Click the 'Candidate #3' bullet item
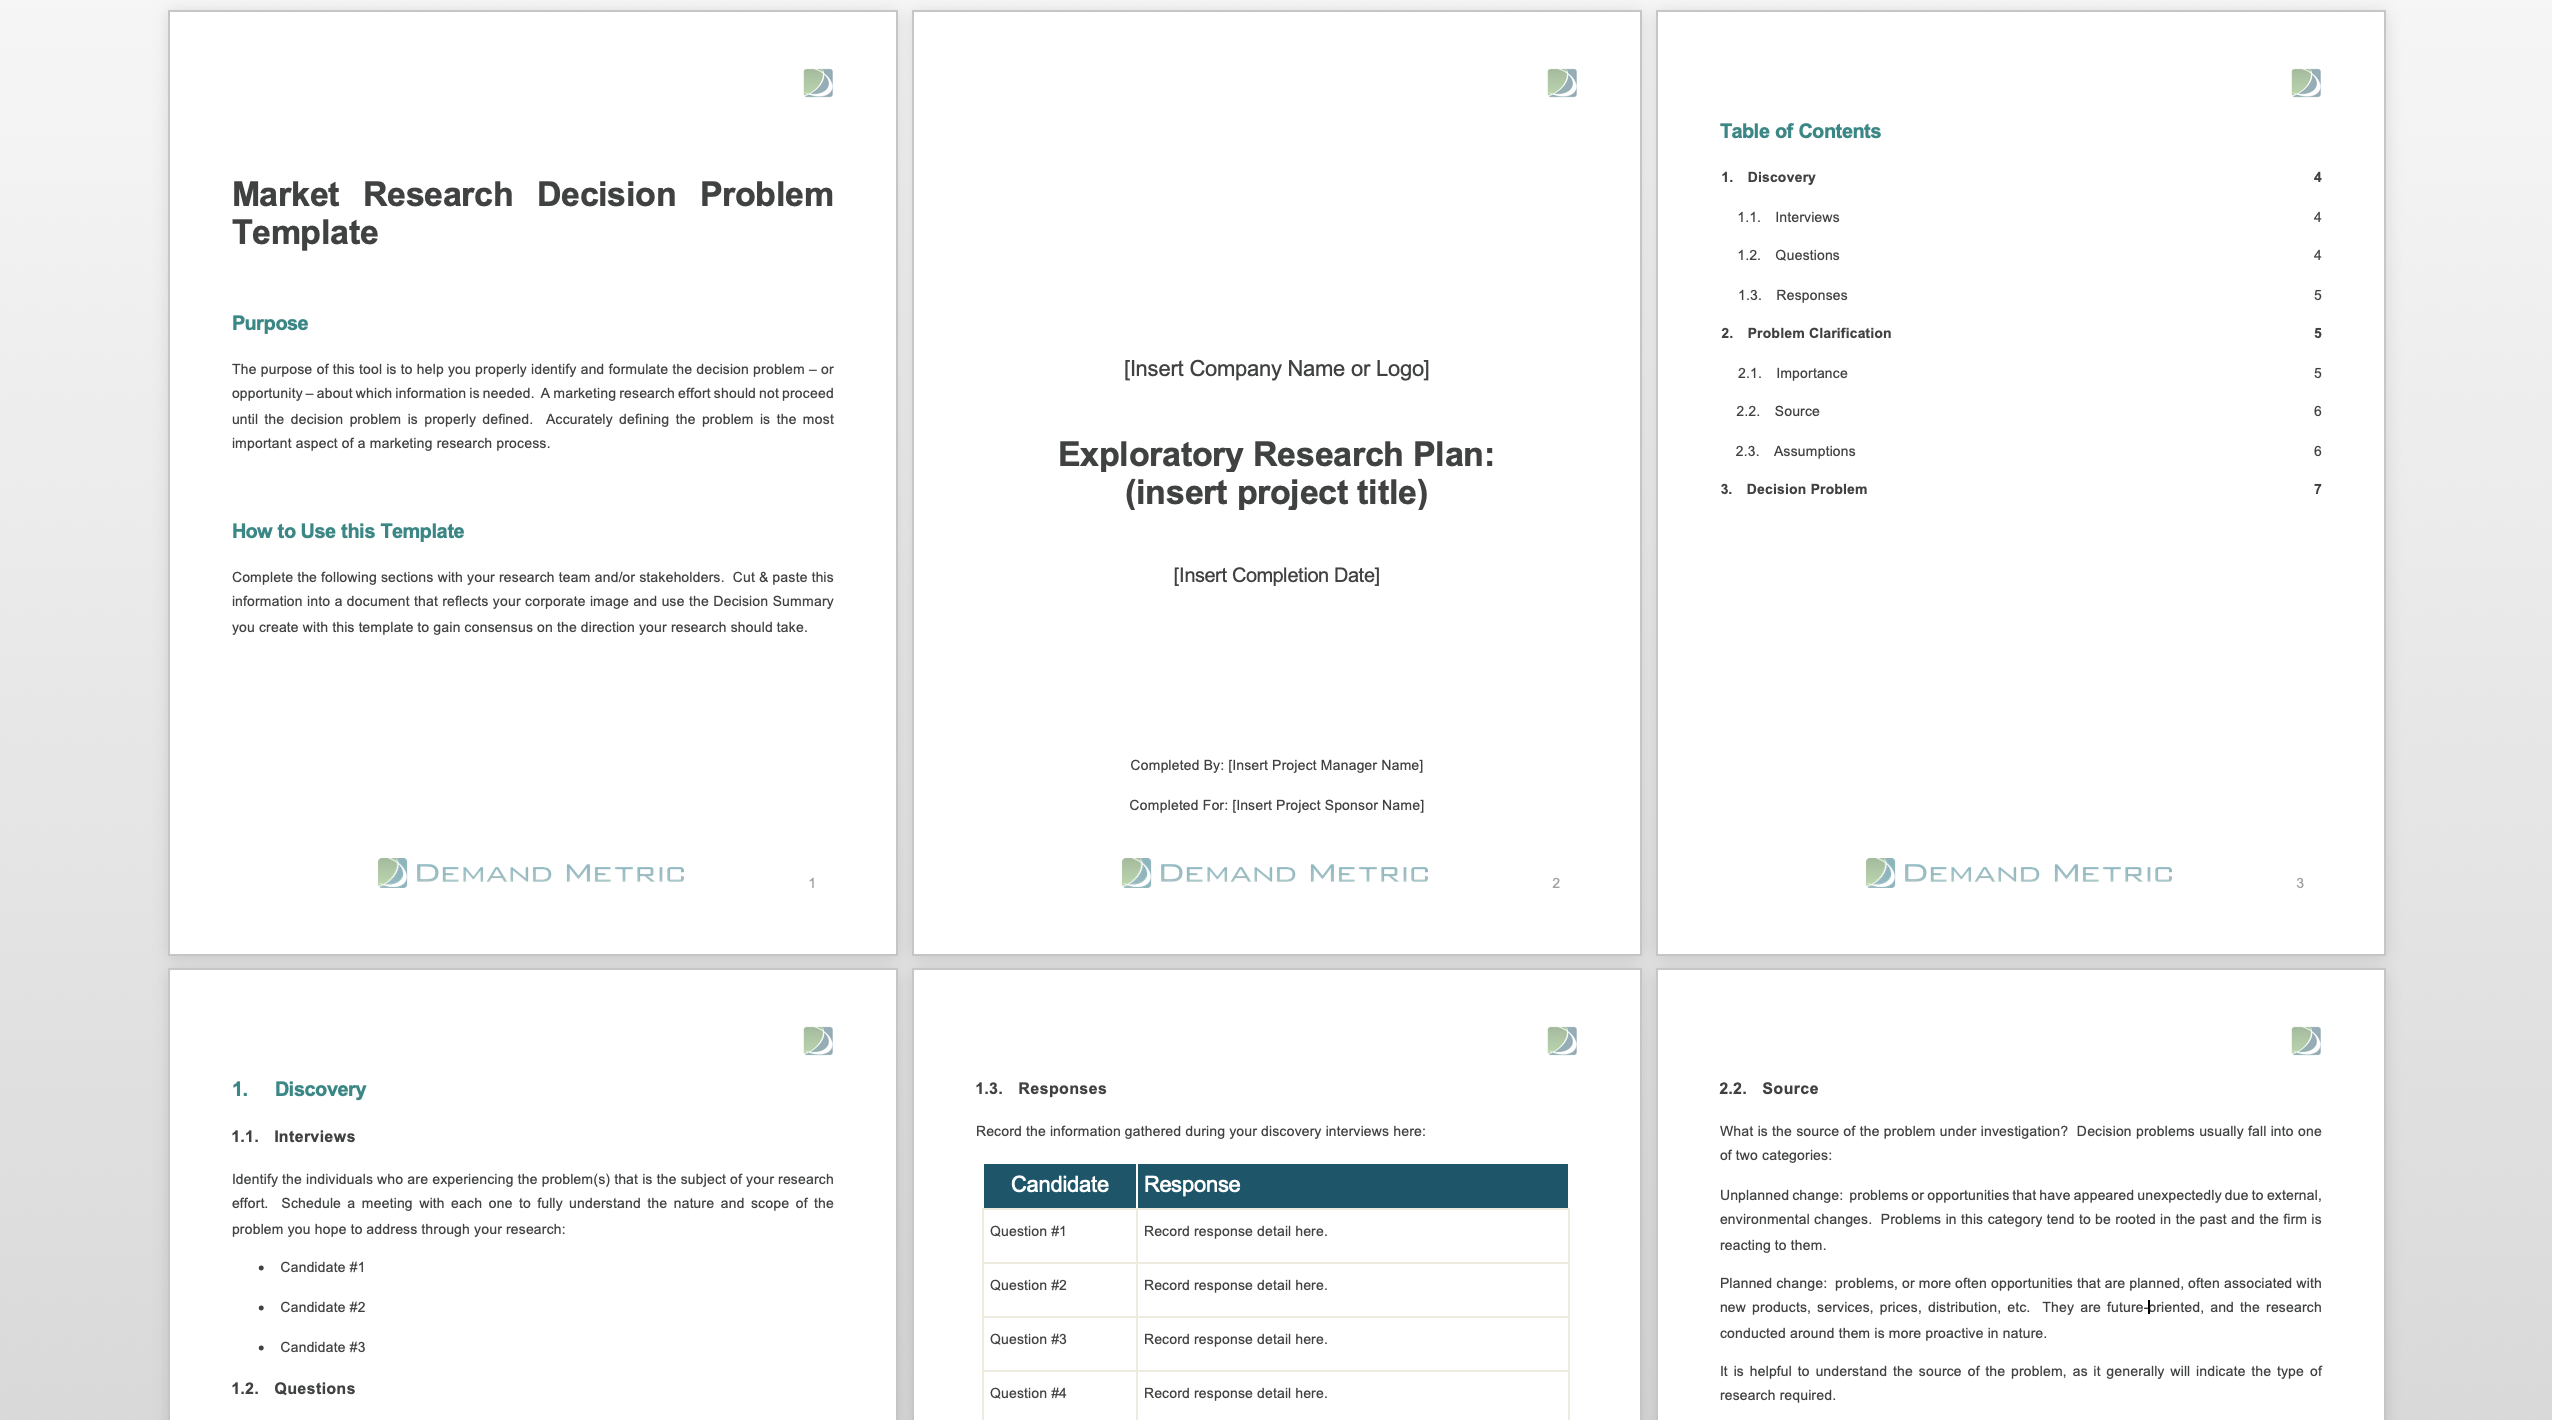2552x1420 pixels. pos(322,1347)
